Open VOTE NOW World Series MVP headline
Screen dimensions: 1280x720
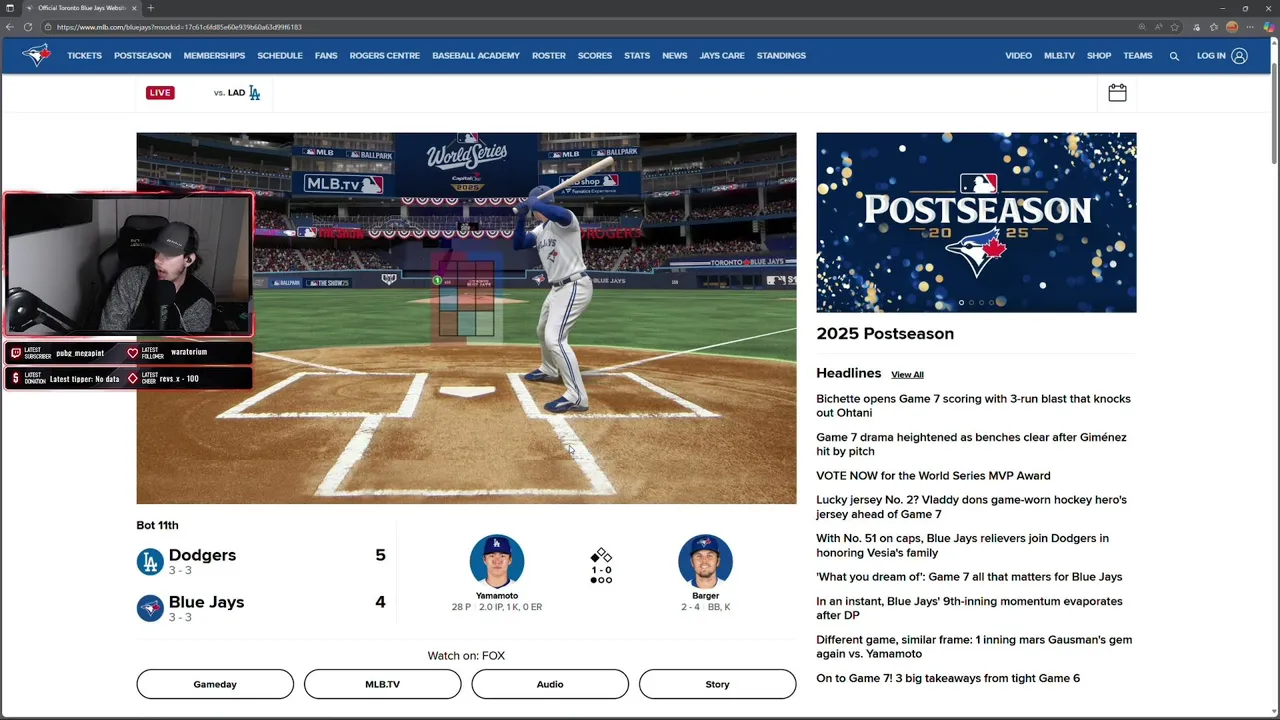click(933, 476)
